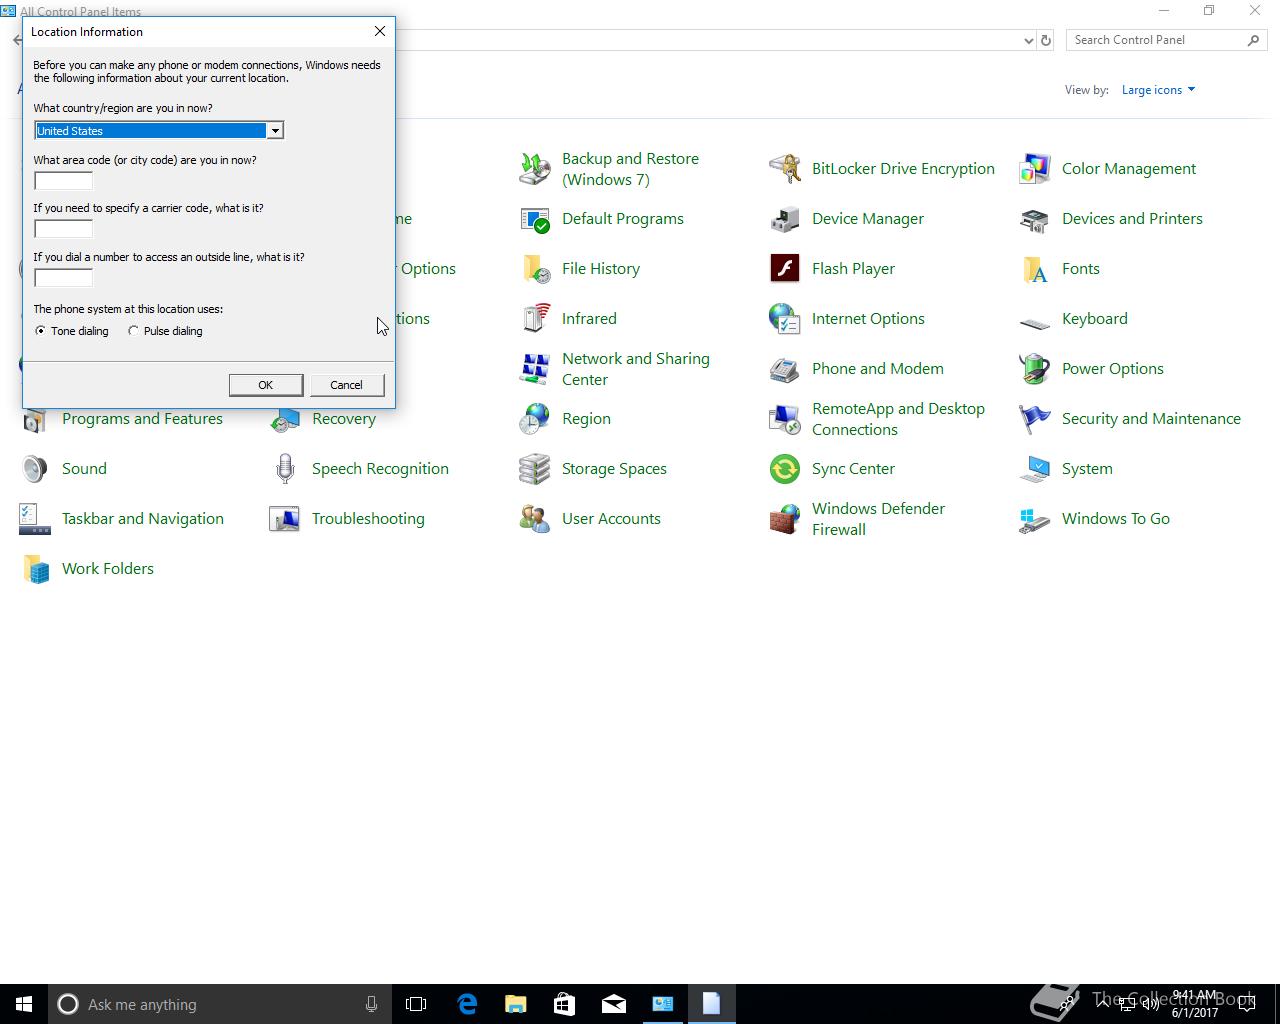The width and height of the screenshot is (1280, 1024).
Task: Open RemoteApp and Desktop Connections icon
Action: tap(785, 419)
